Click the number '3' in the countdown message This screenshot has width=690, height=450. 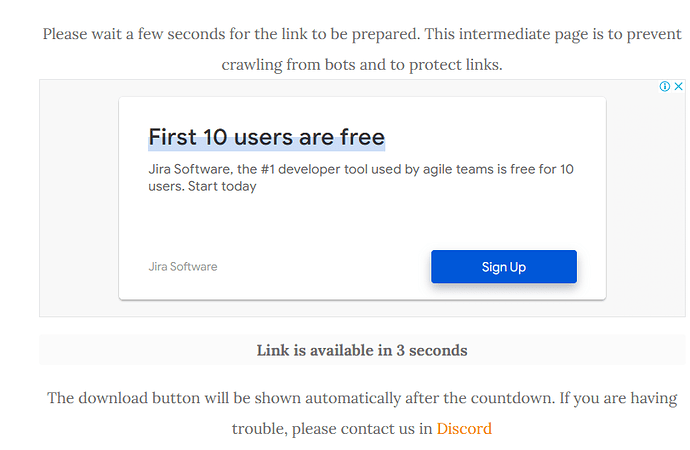(400, 350)
